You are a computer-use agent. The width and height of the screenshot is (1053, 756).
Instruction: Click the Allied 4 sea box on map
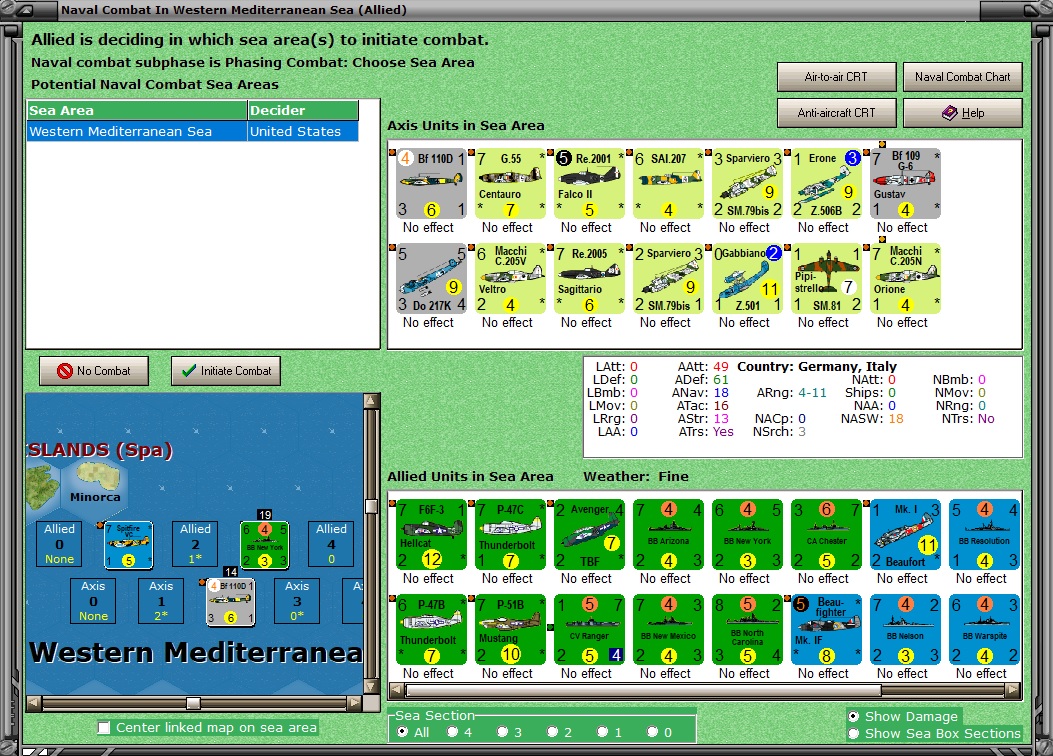tap(331, 543)
